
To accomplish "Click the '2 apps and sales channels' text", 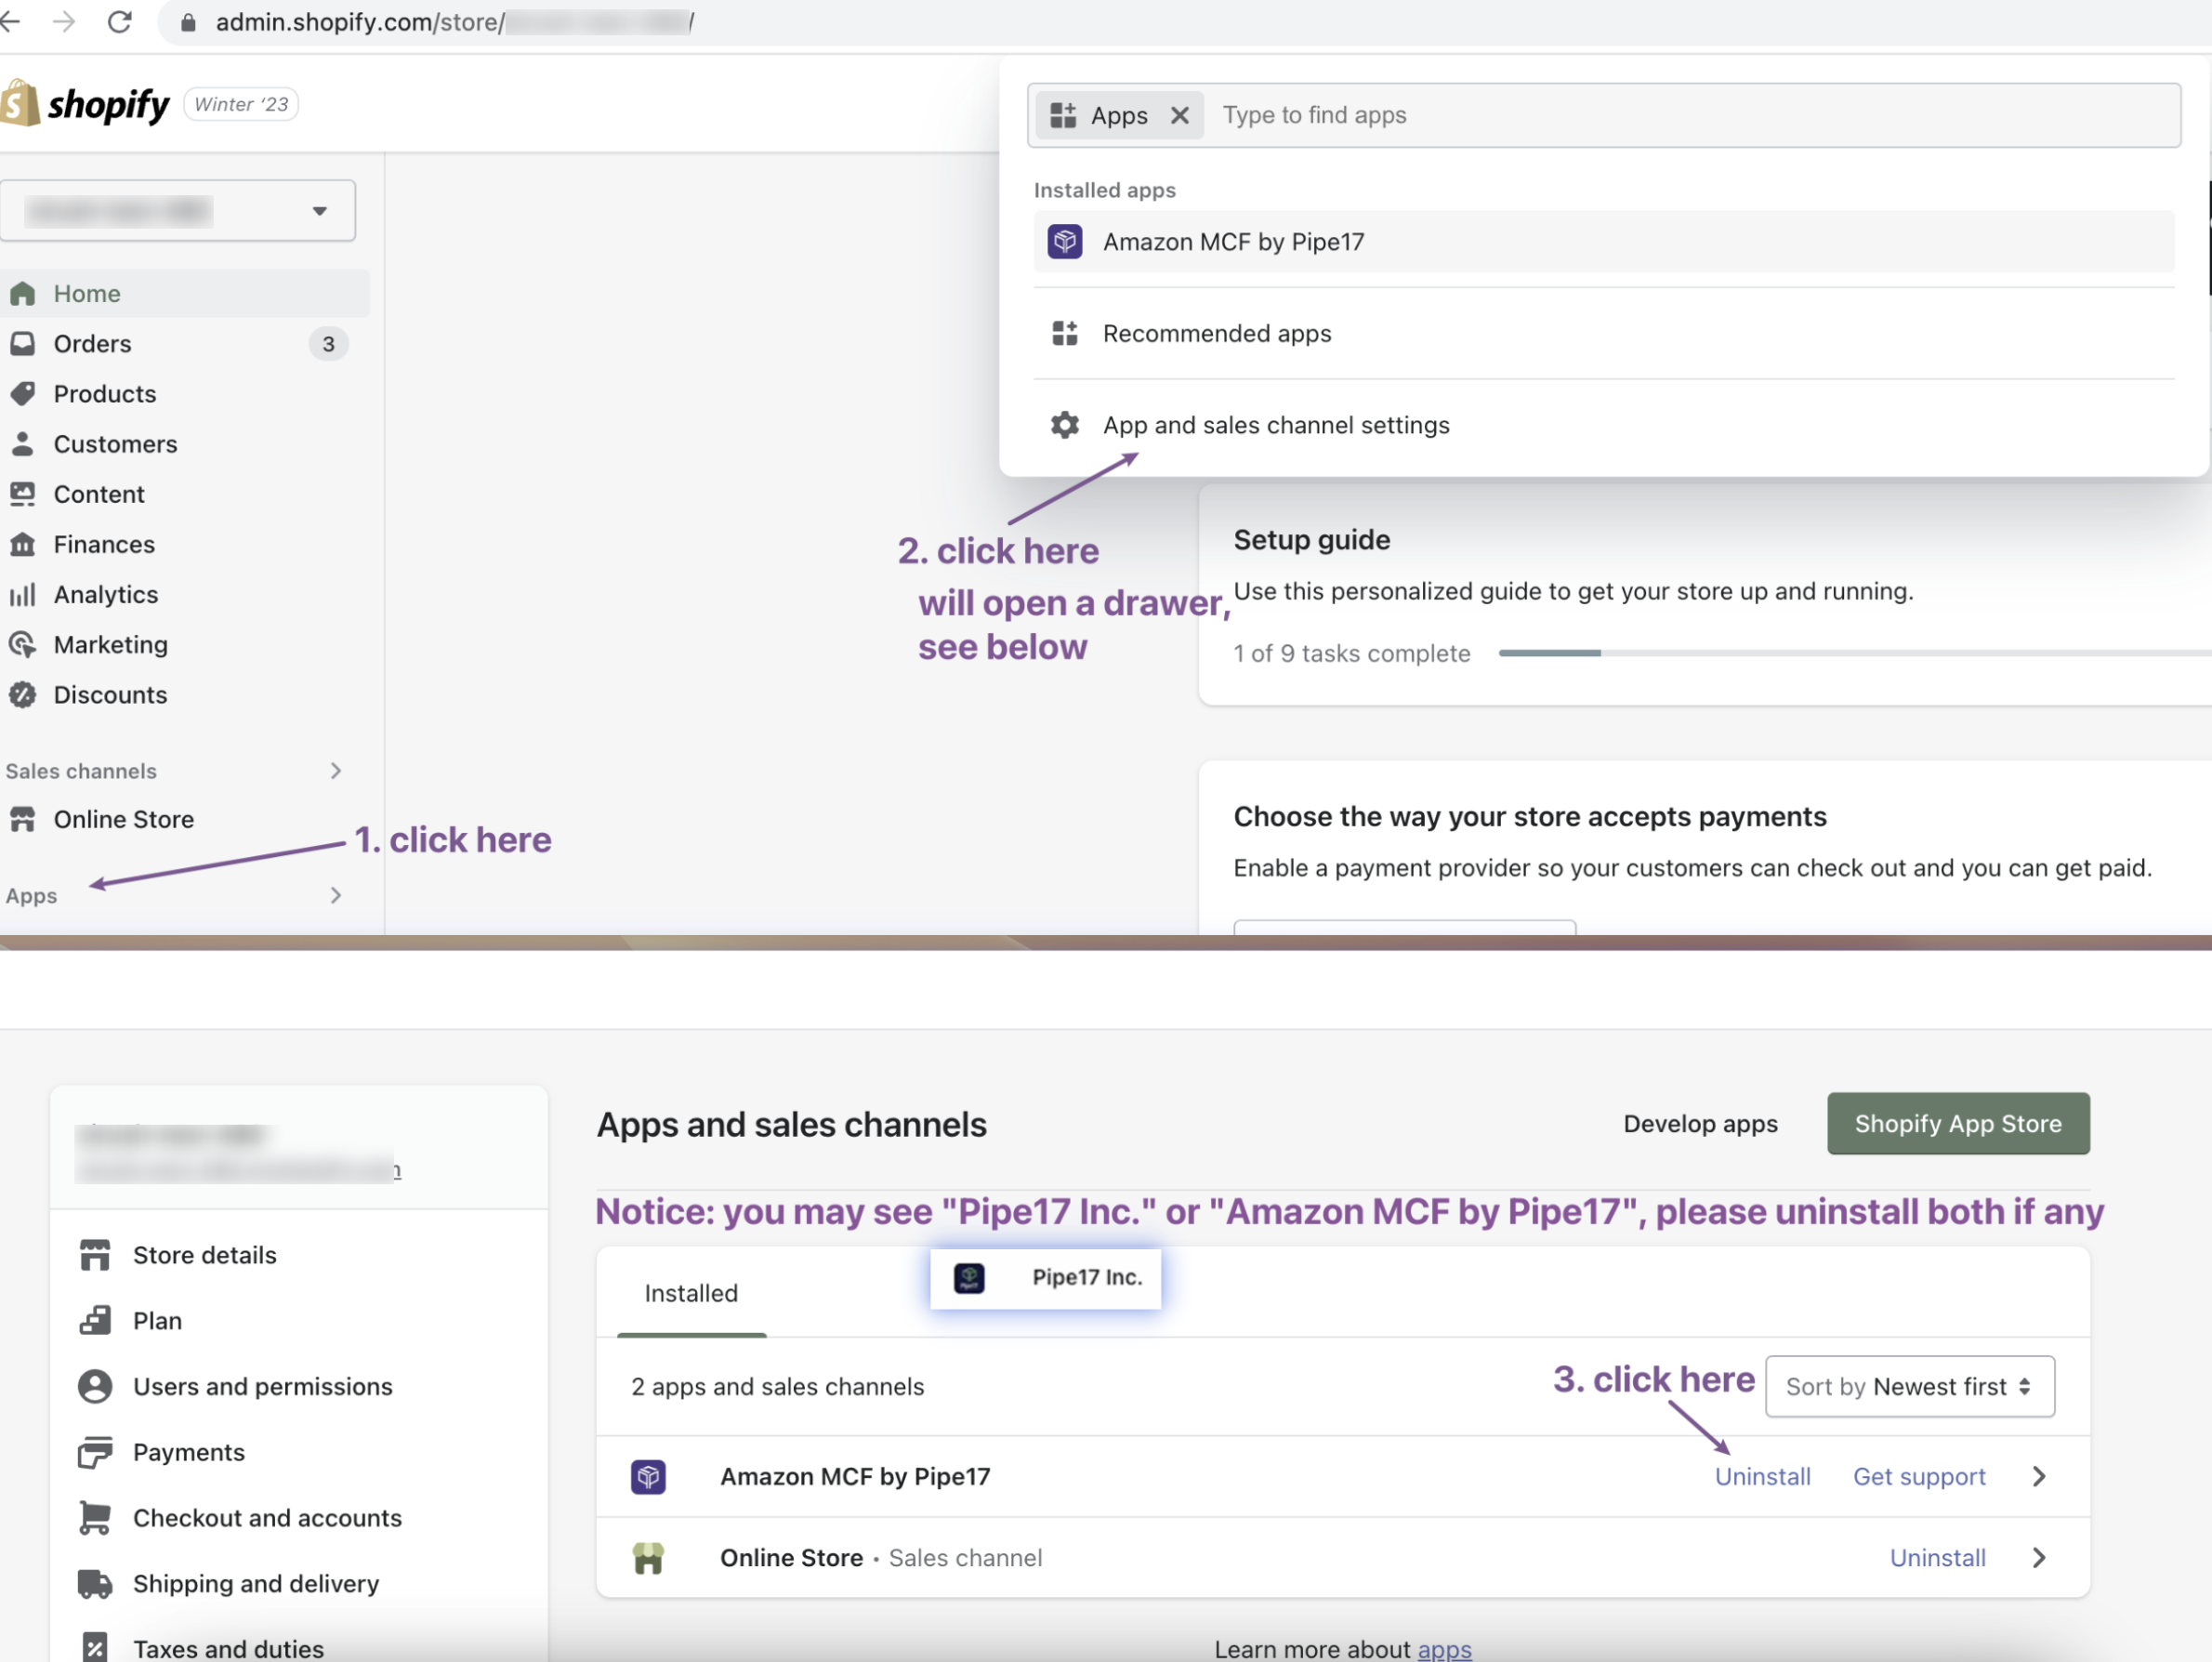I will pos(777,1387).
